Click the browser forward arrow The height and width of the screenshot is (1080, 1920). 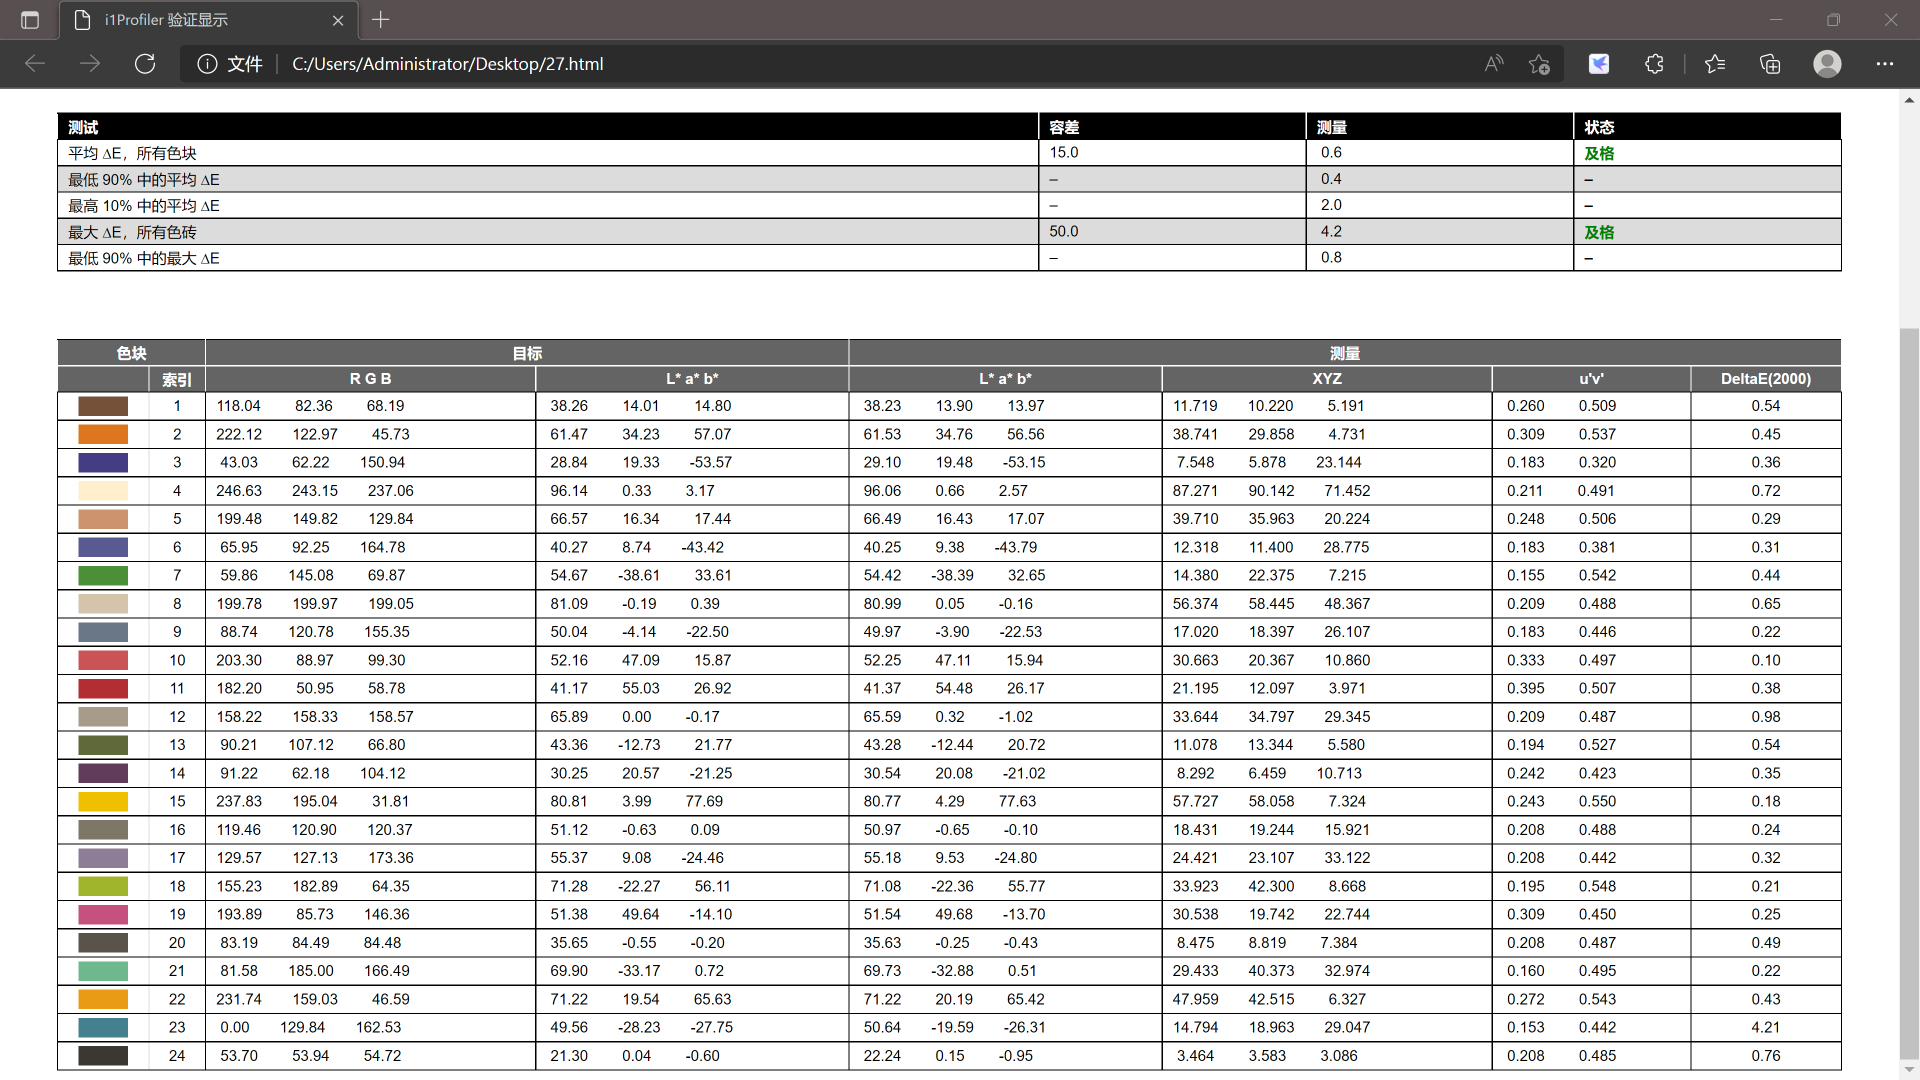[90, 64]
